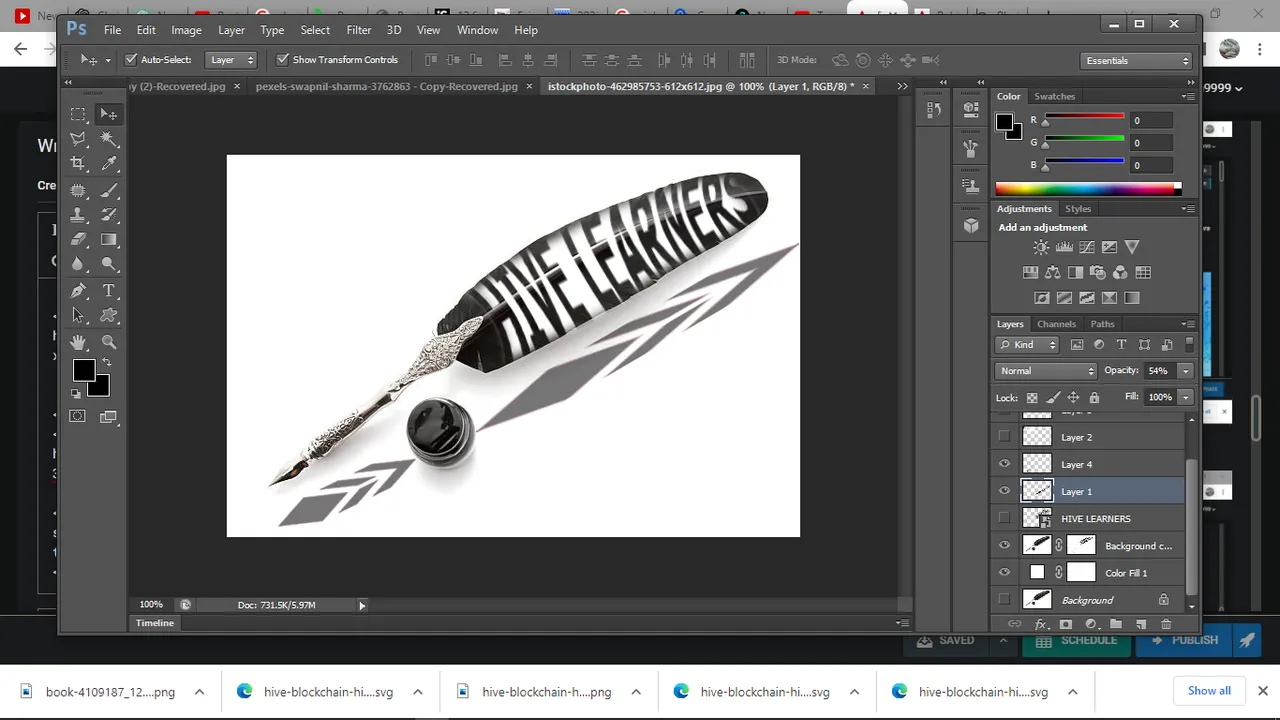Toggle Quick Mask mode icon
This screenshot has width=1280, height=720.
(x=78, y=416)
